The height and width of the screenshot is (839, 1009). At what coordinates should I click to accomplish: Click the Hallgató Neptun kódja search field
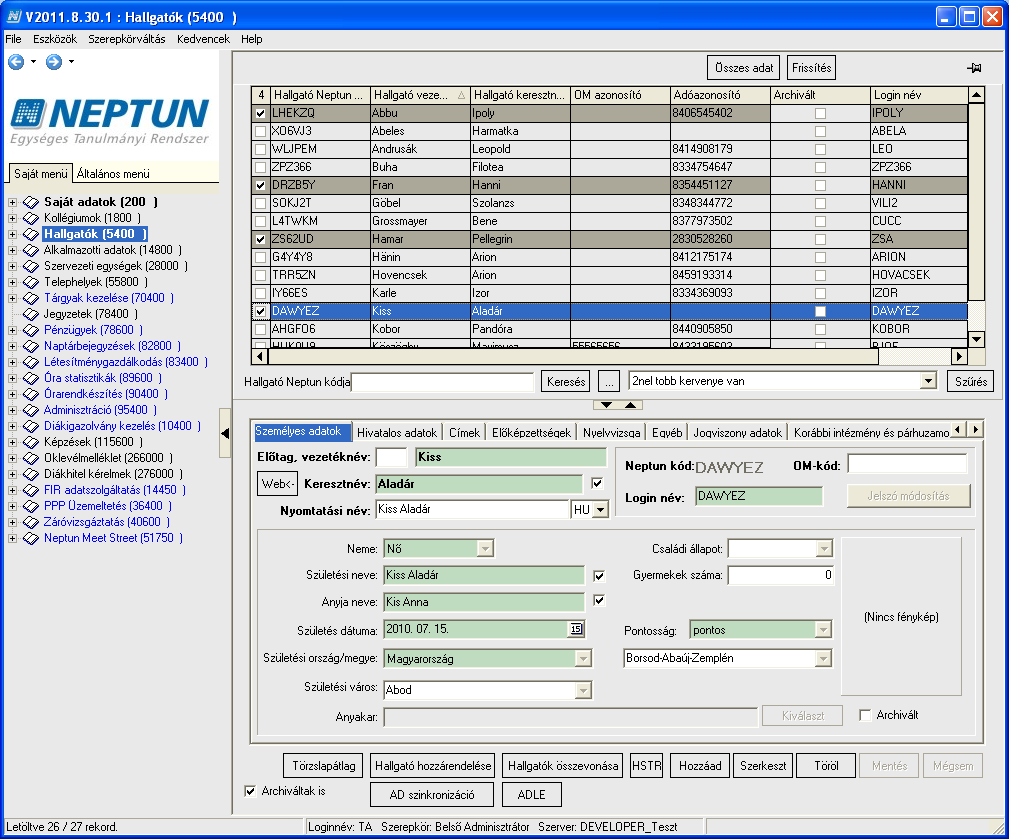point(443,382)
